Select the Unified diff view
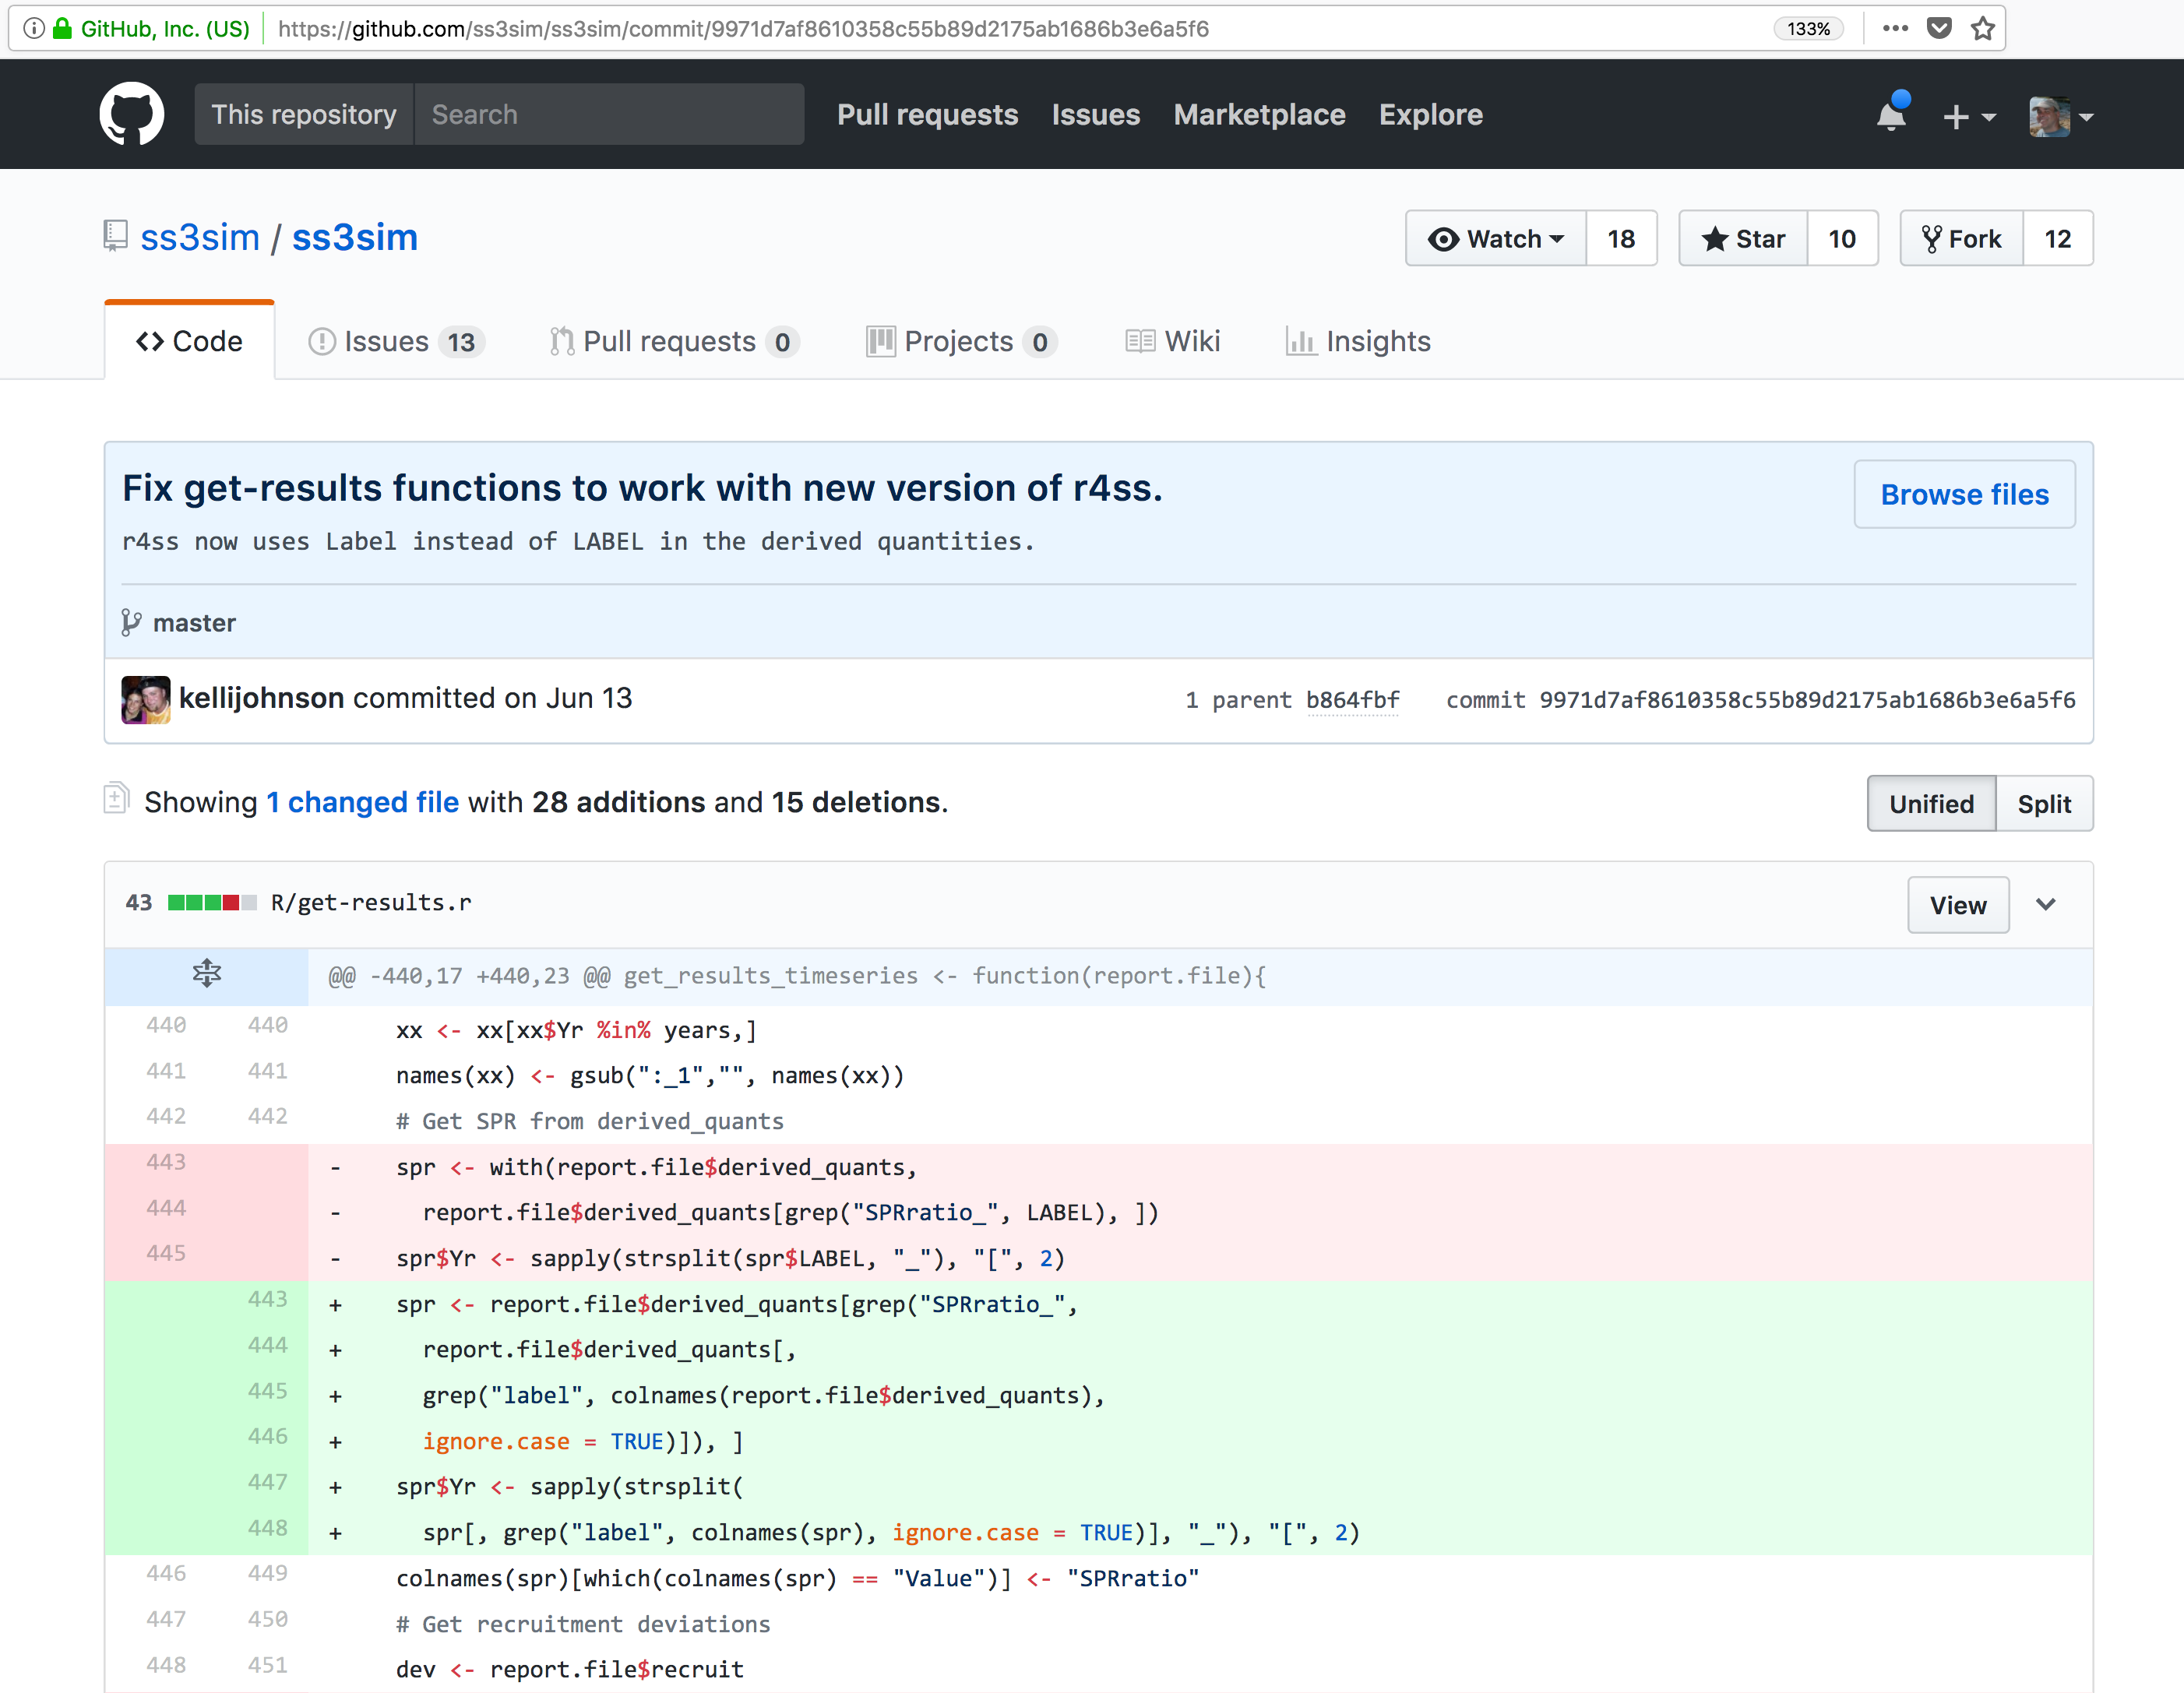The image size is (2184, 1693). click(1930, 804)
